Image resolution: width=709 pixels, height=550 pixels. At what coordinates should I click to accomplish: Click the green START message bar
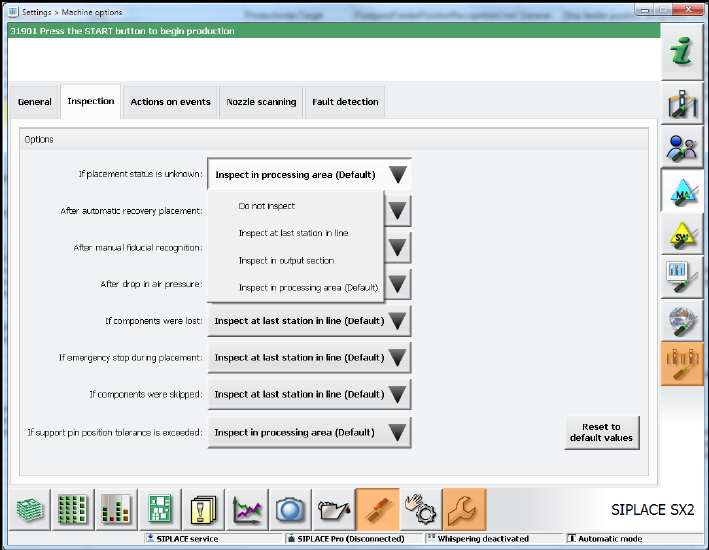click(334, 31)
